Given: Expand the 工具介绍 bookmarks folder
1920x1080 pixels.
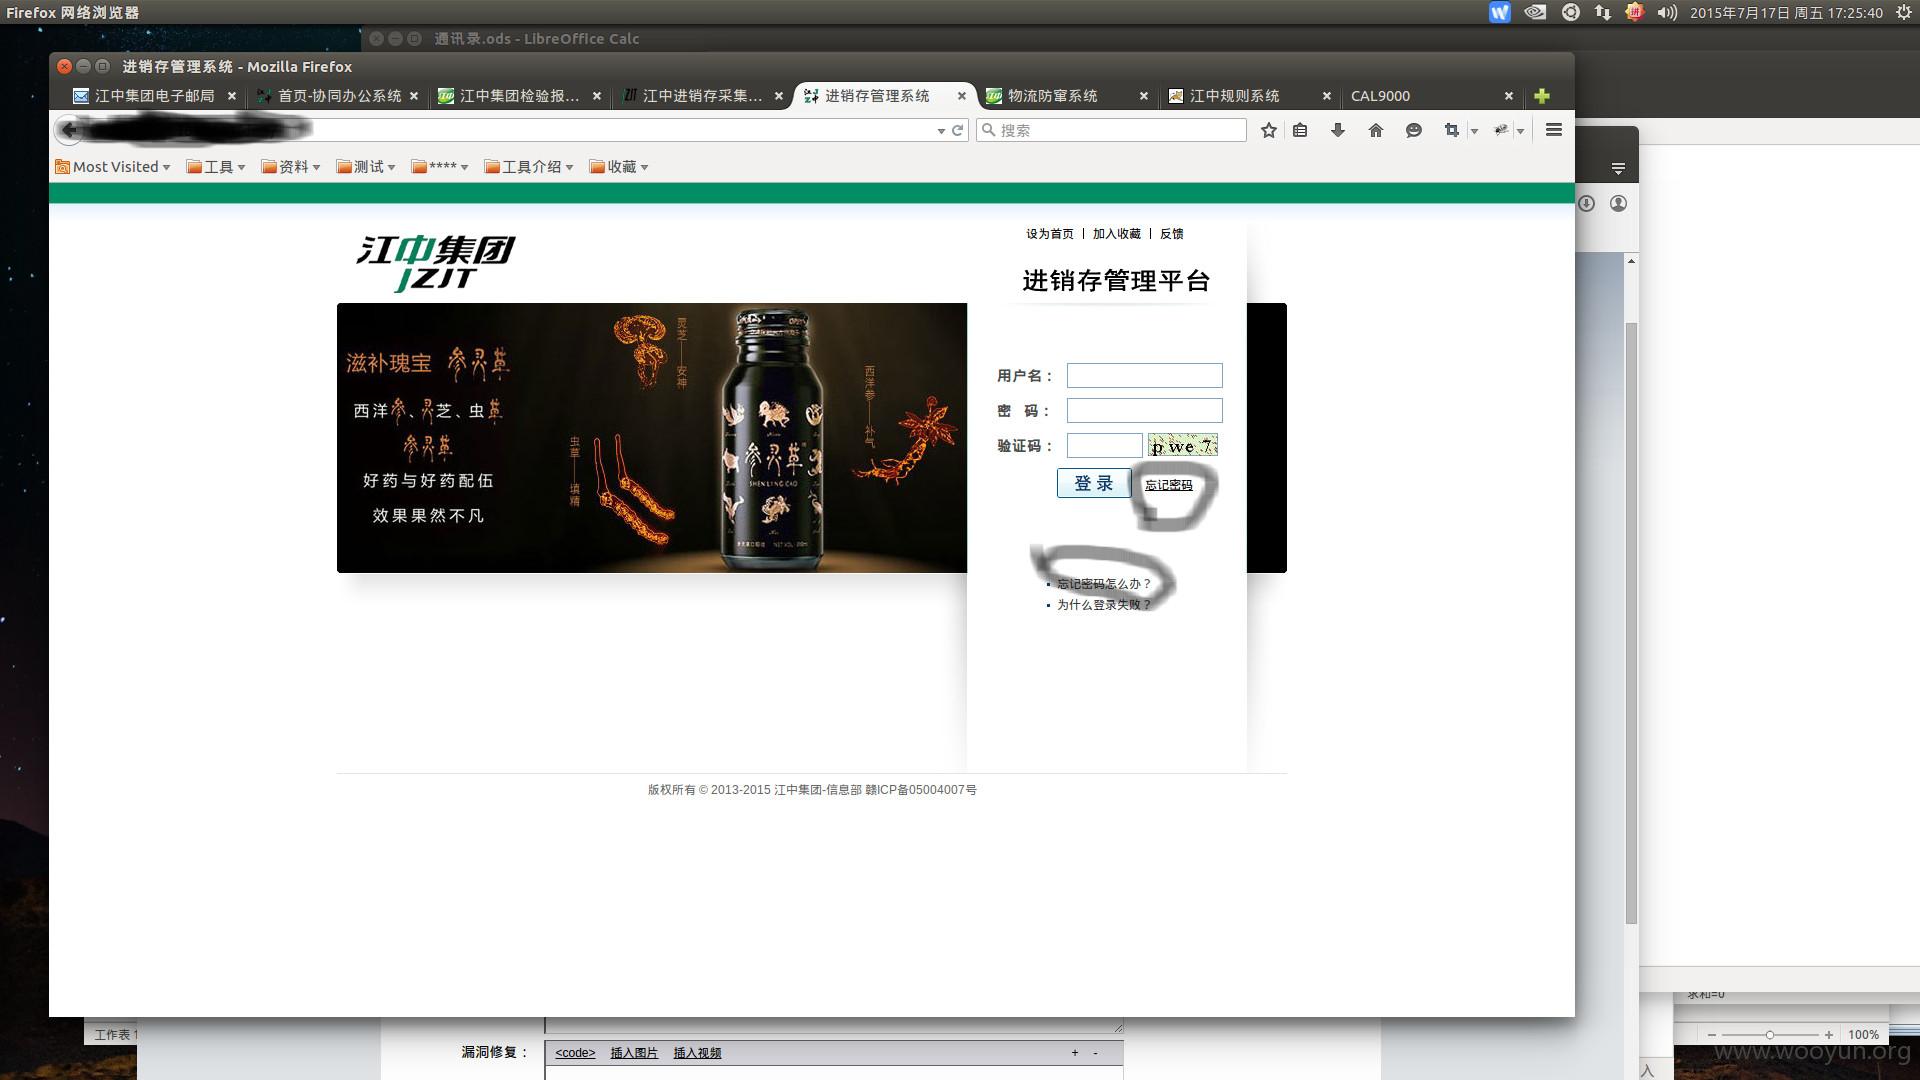Looking at the screenshot, I should [529, 167].
